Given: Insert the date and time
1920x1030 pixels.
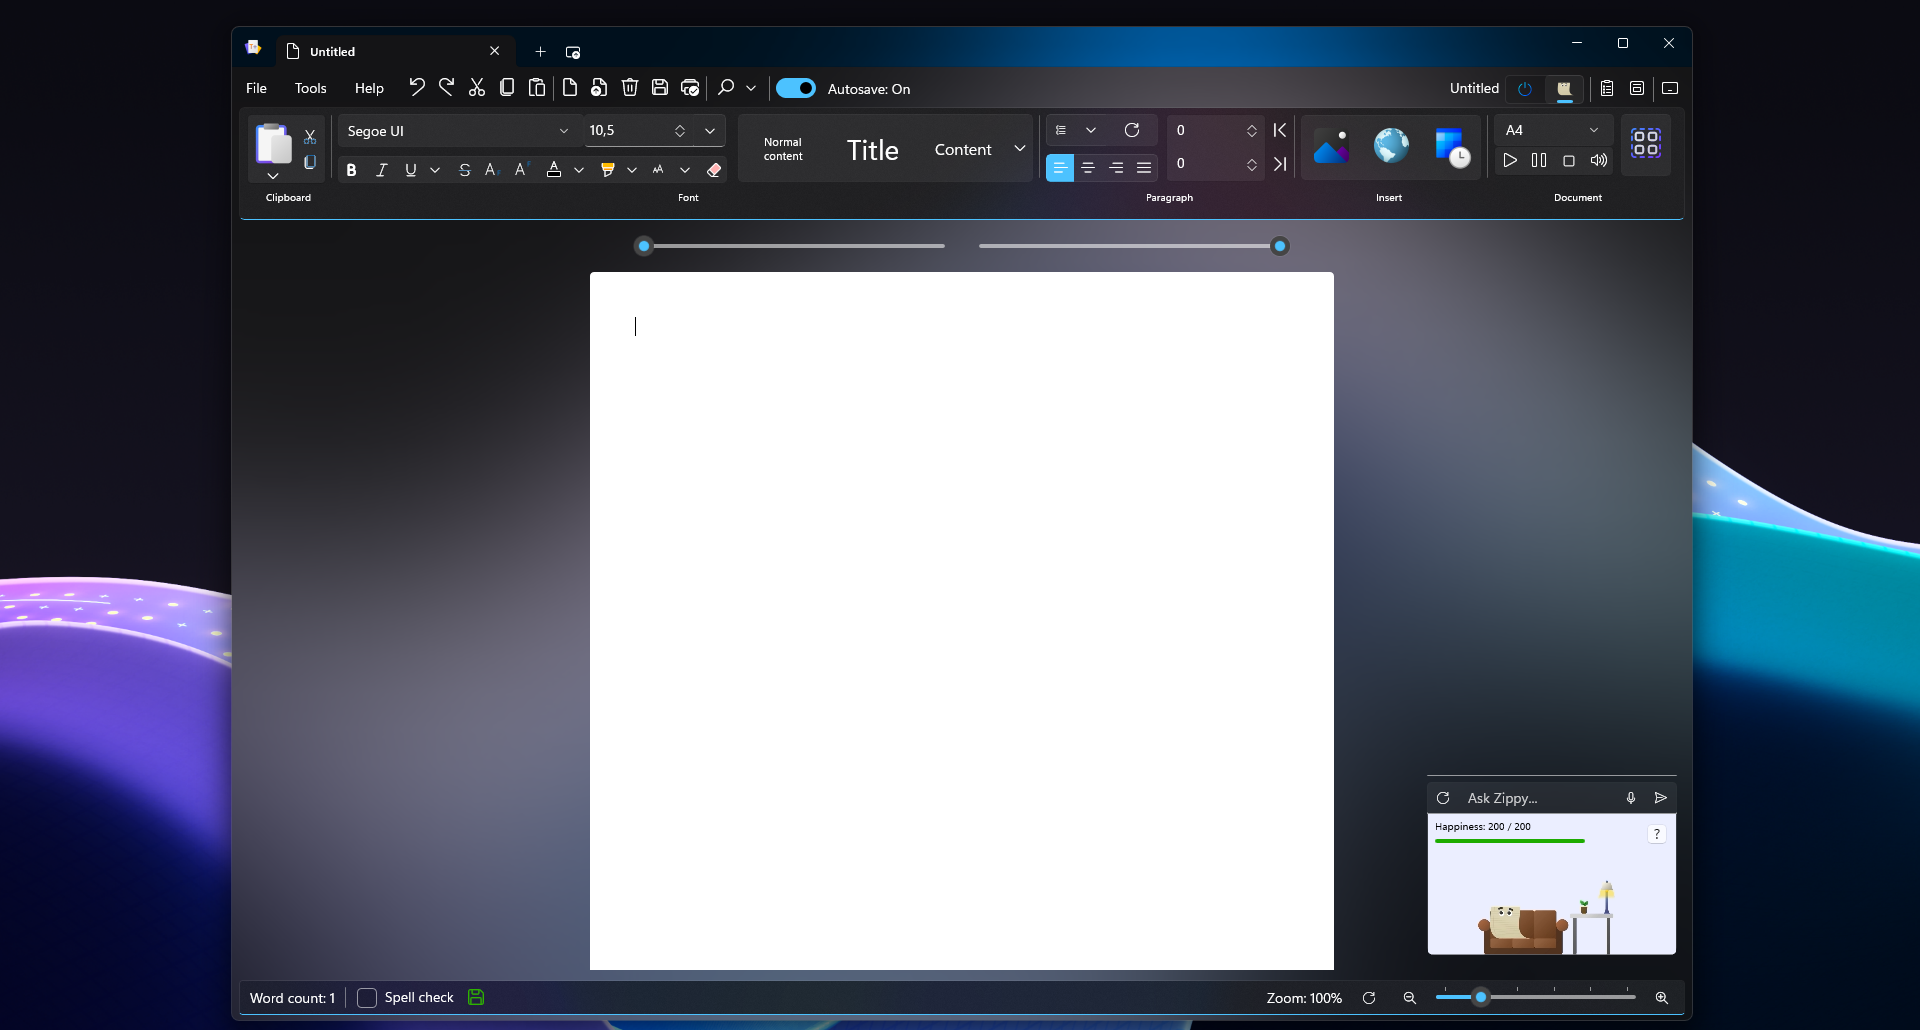Looking at the screenshot, I should (1453, 147).
